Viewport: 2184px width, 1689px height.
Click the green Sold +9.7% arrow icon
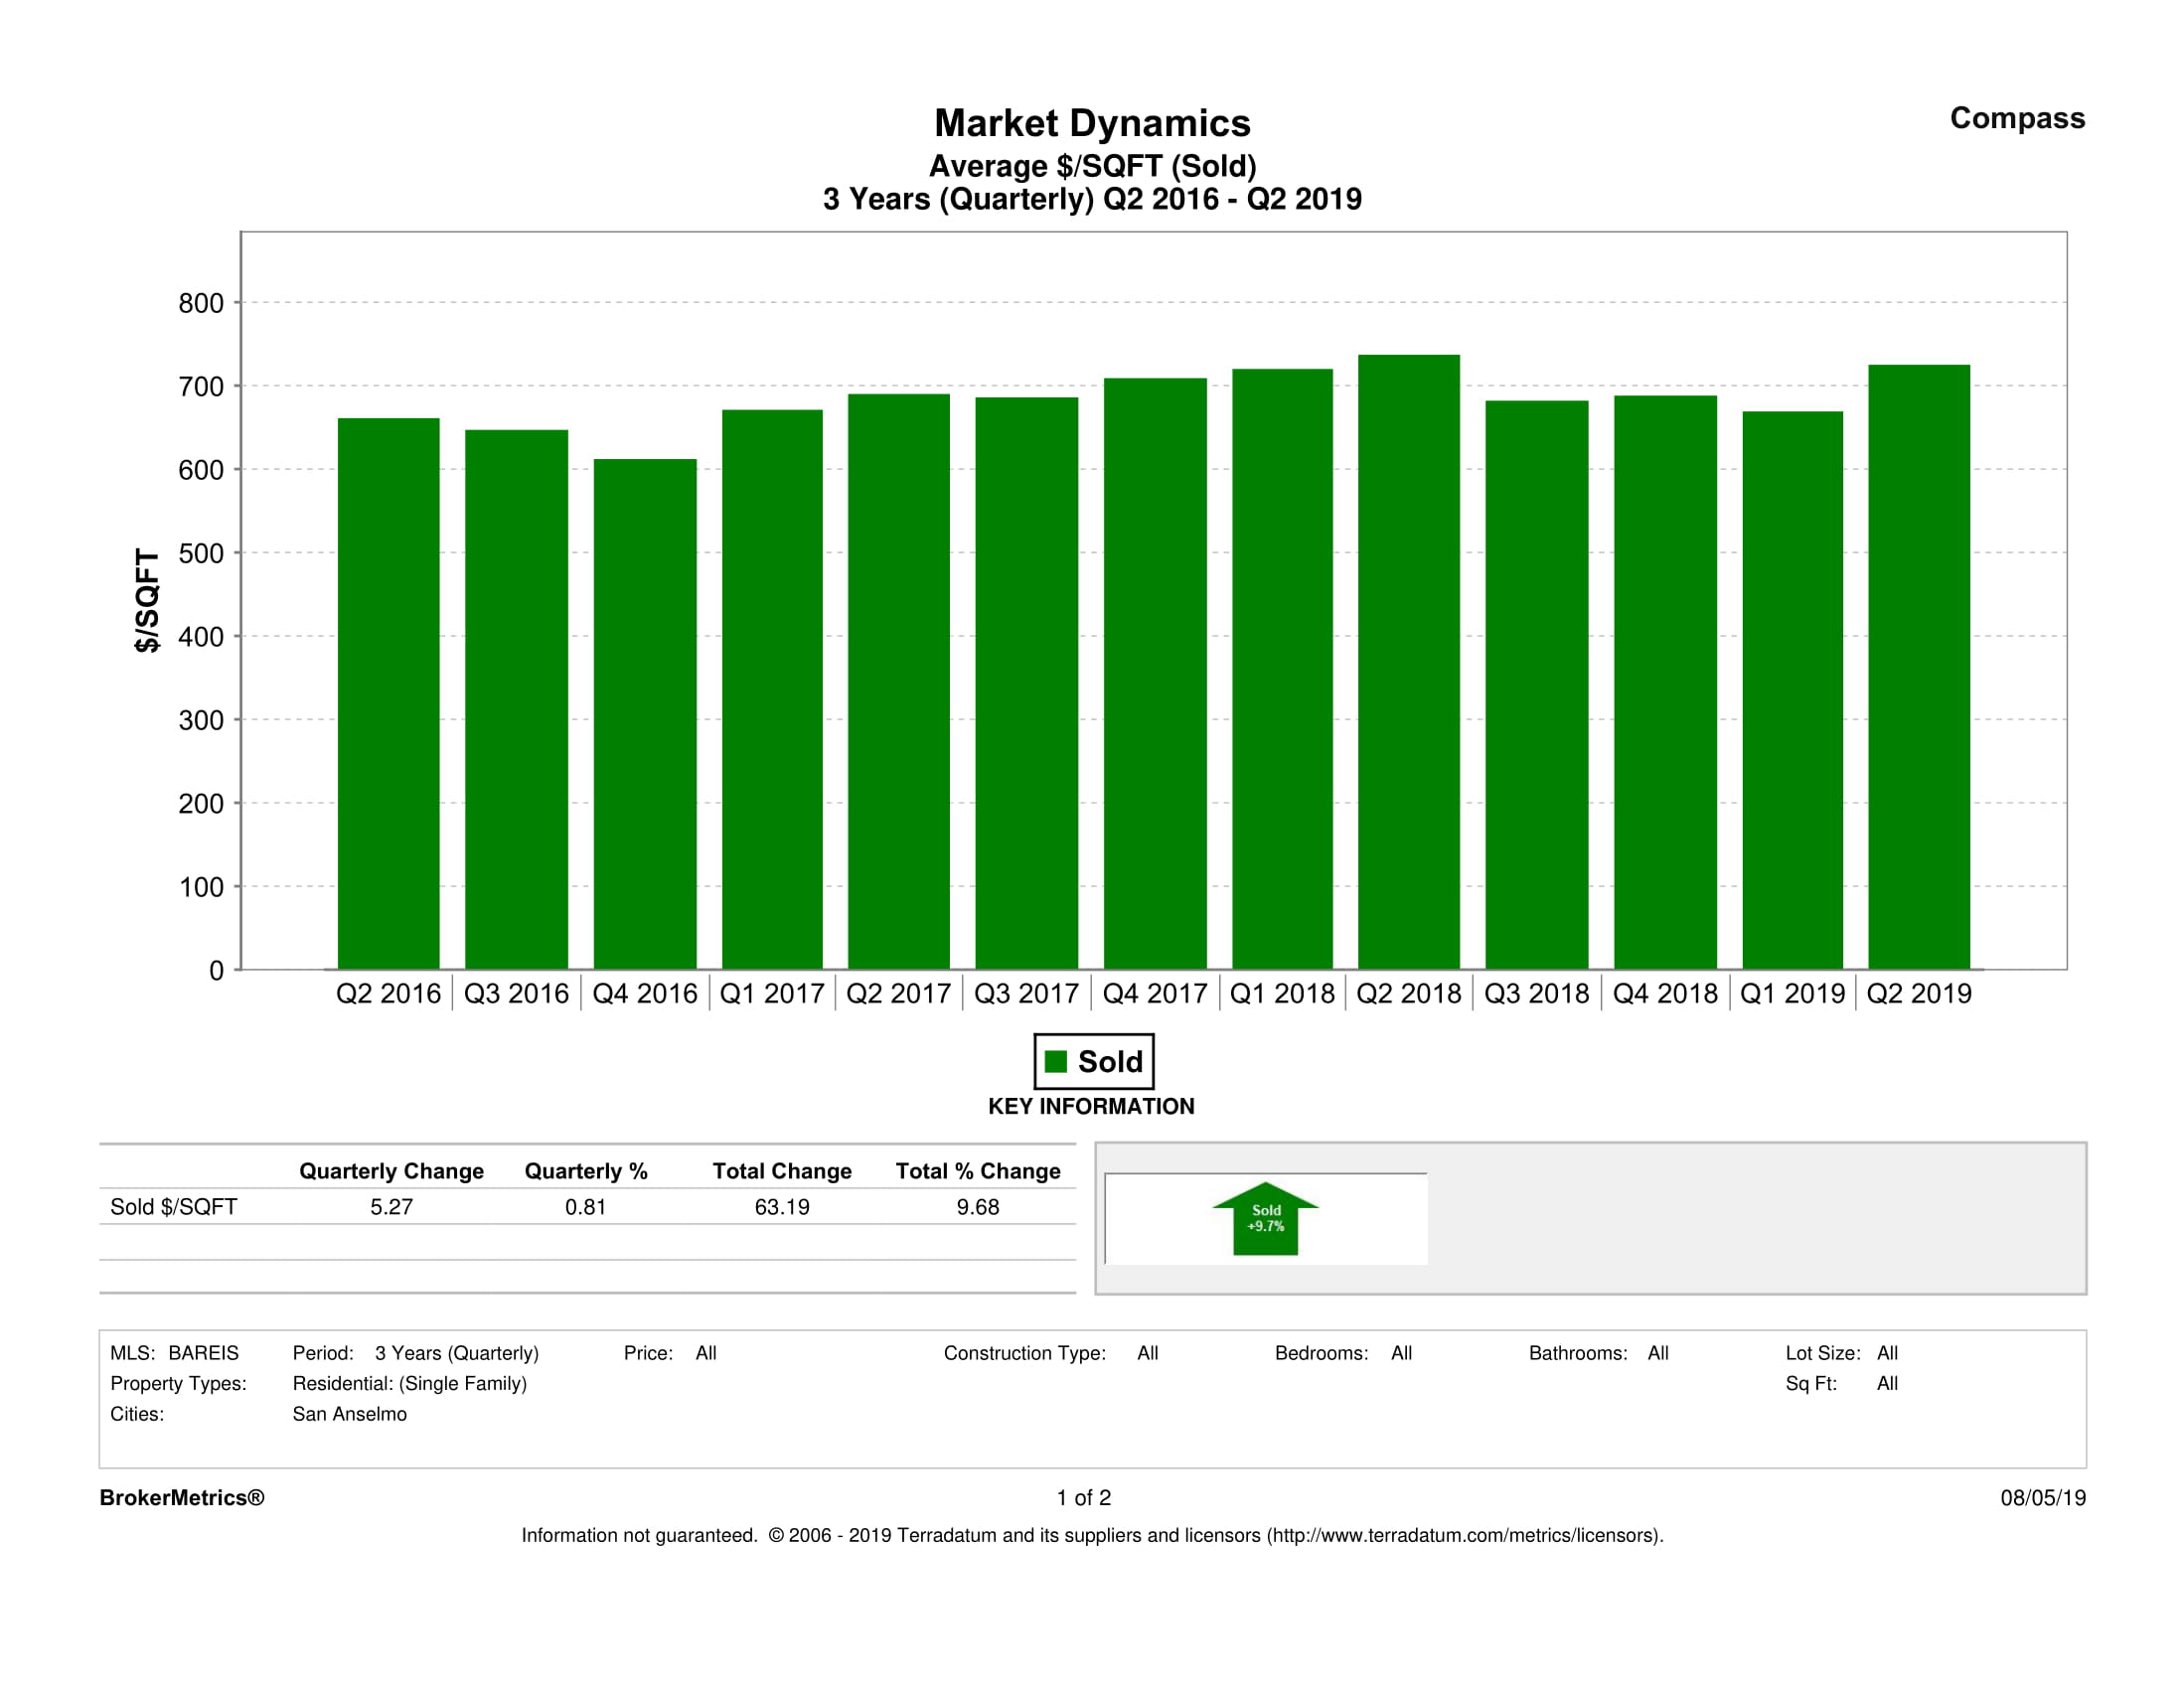point(1265,1218)
